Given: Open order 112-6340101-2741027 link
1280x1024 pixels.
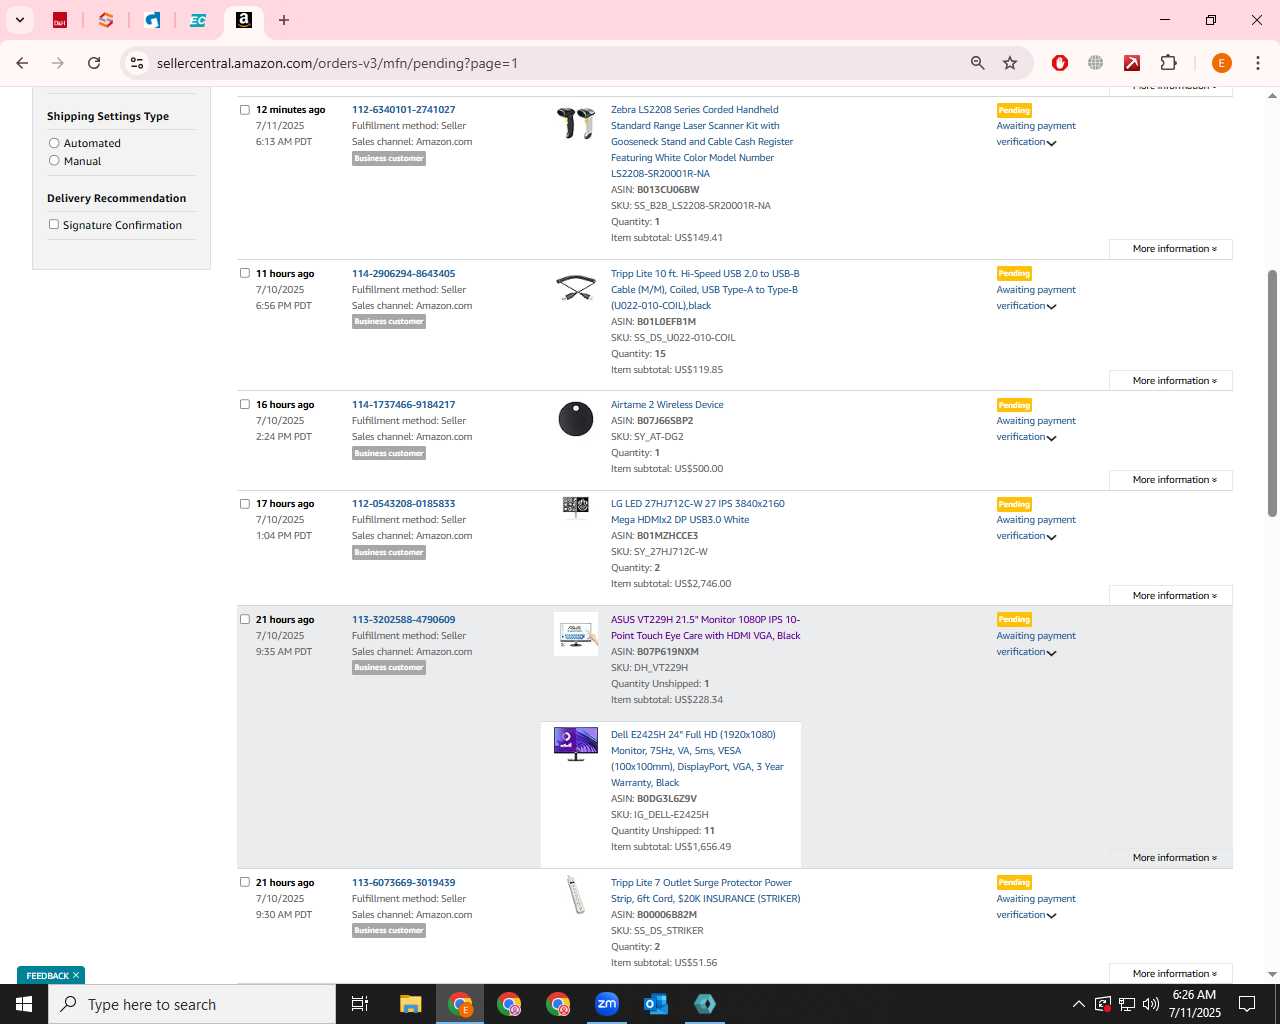Looking at the screenshot, I should point(403,110).
